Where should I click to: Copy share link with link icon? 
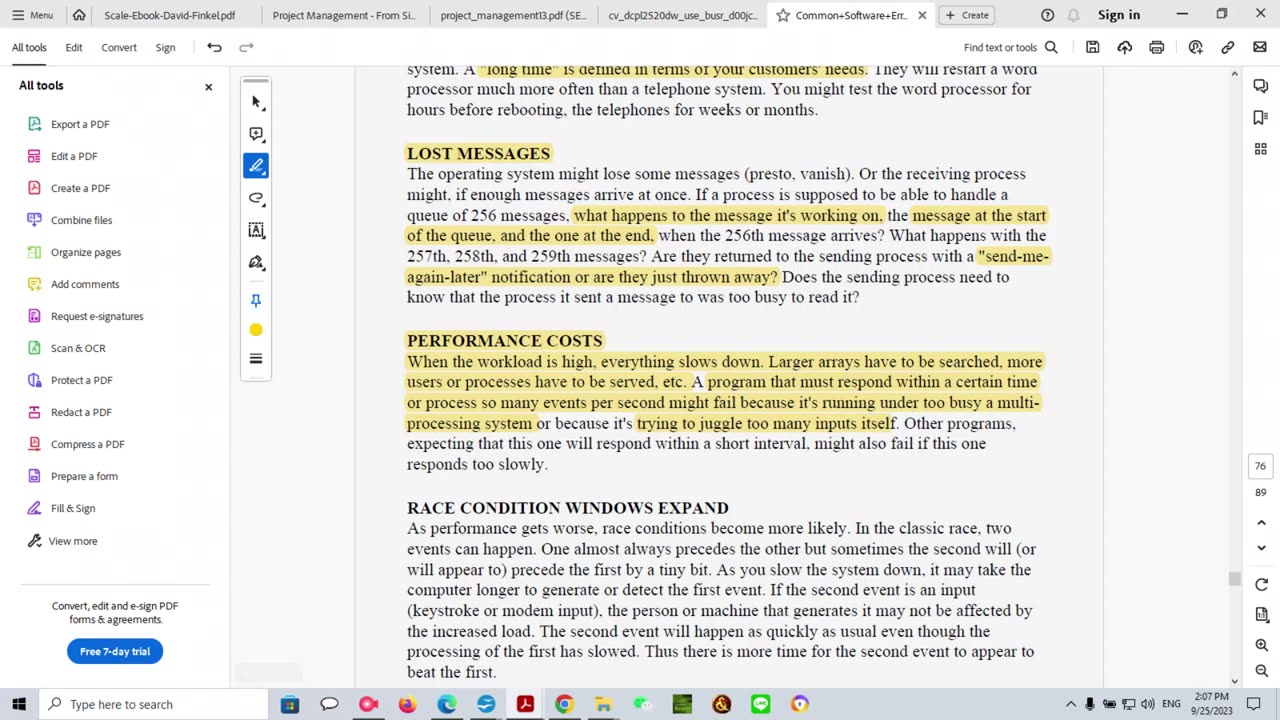[1228, 47]
